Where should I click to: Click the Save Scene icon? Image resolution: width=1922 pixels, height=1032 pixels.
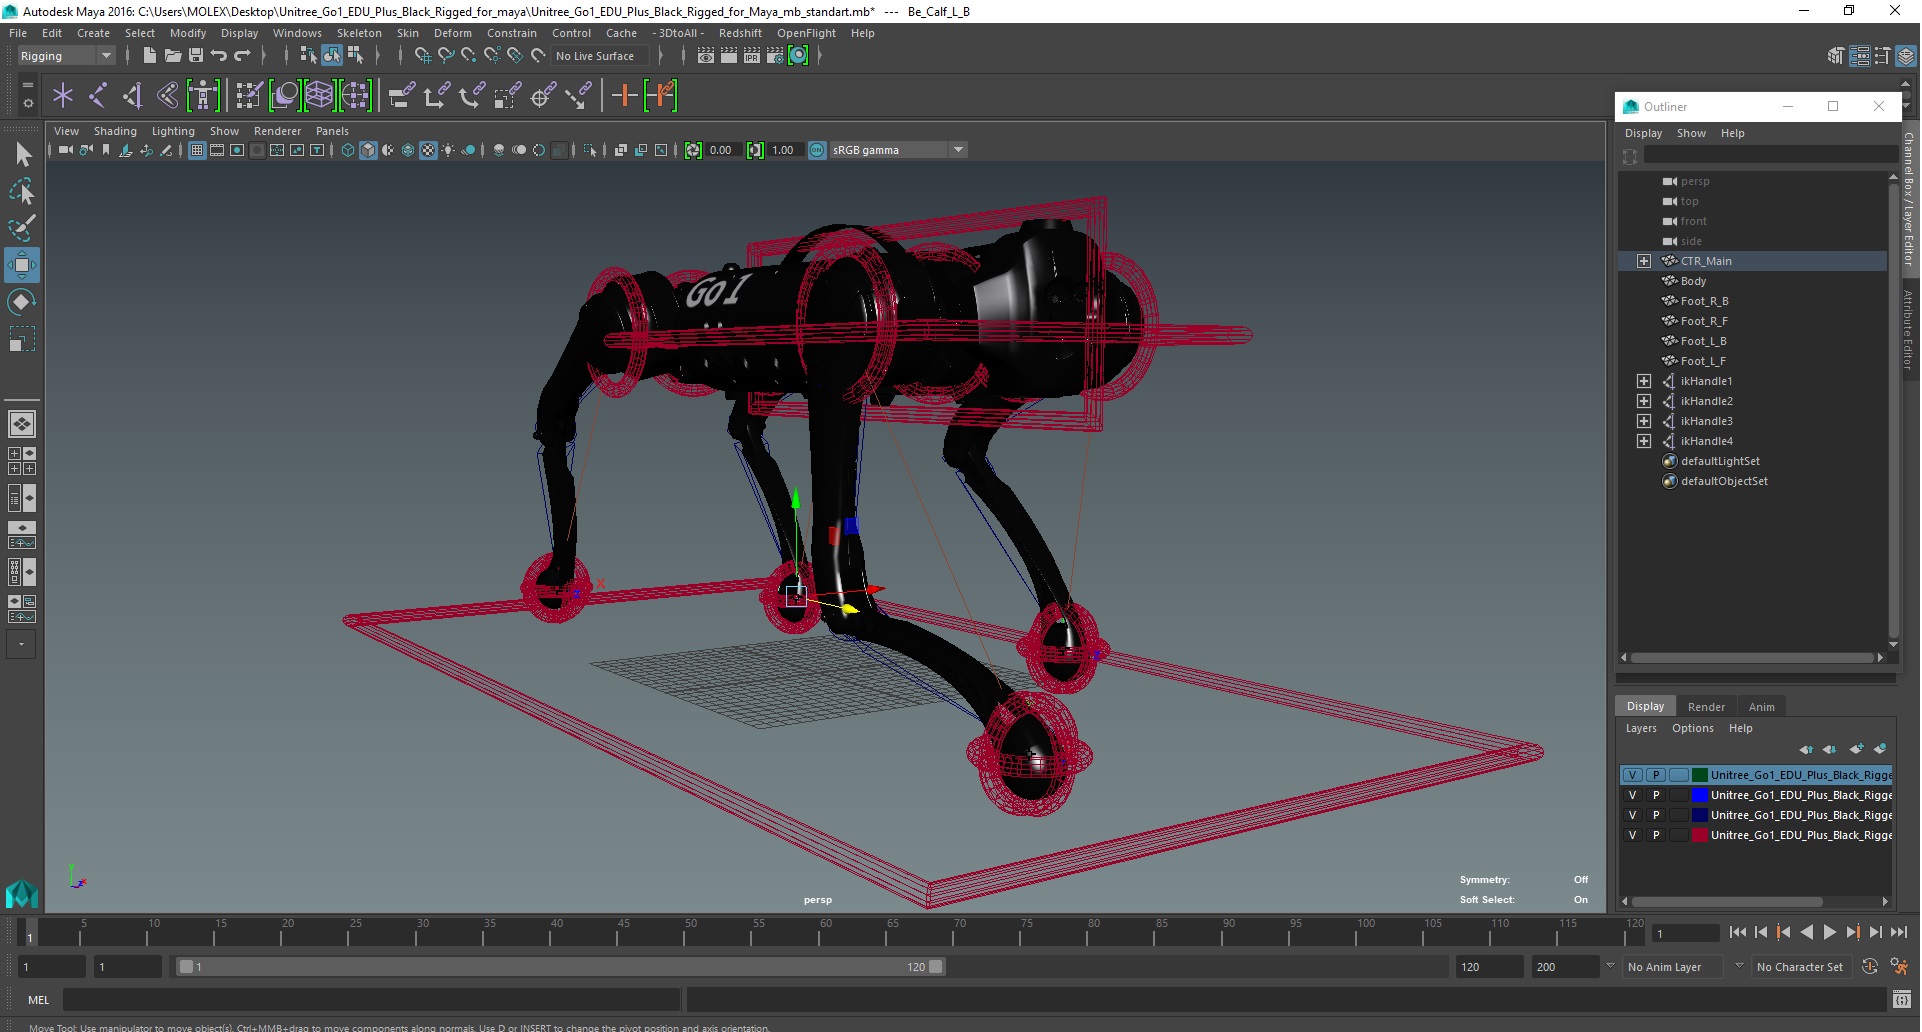tap(196, 56)
